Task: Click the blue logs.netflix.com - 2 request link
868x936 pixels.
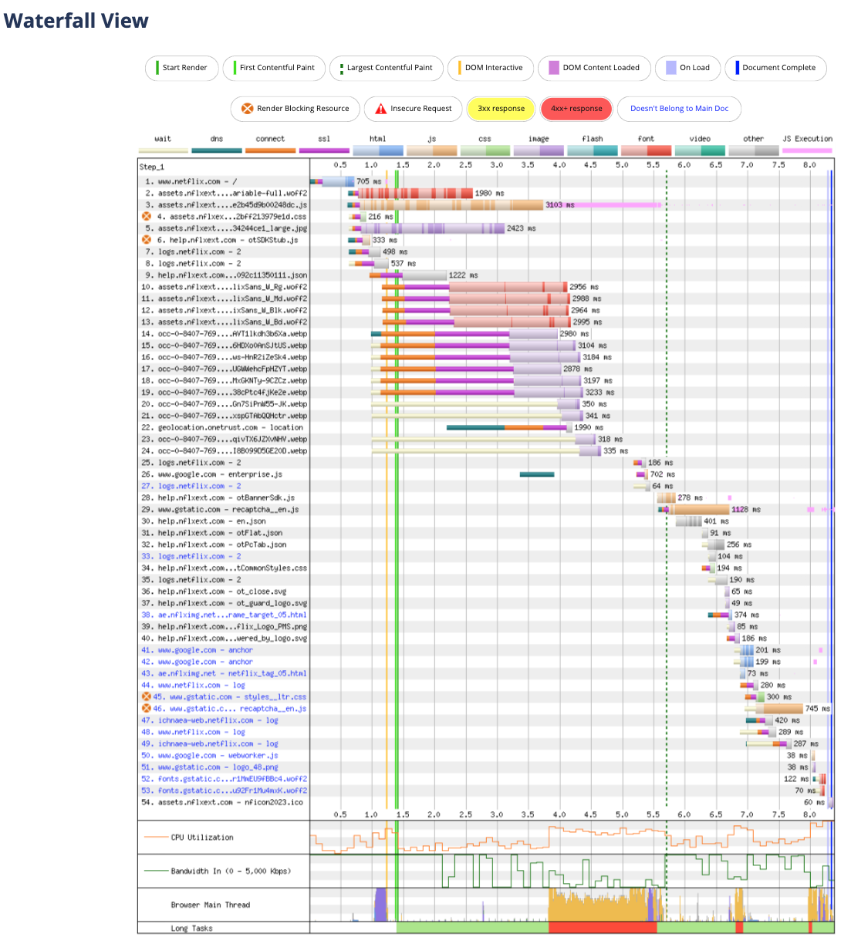Action: (x=190, y=486)
